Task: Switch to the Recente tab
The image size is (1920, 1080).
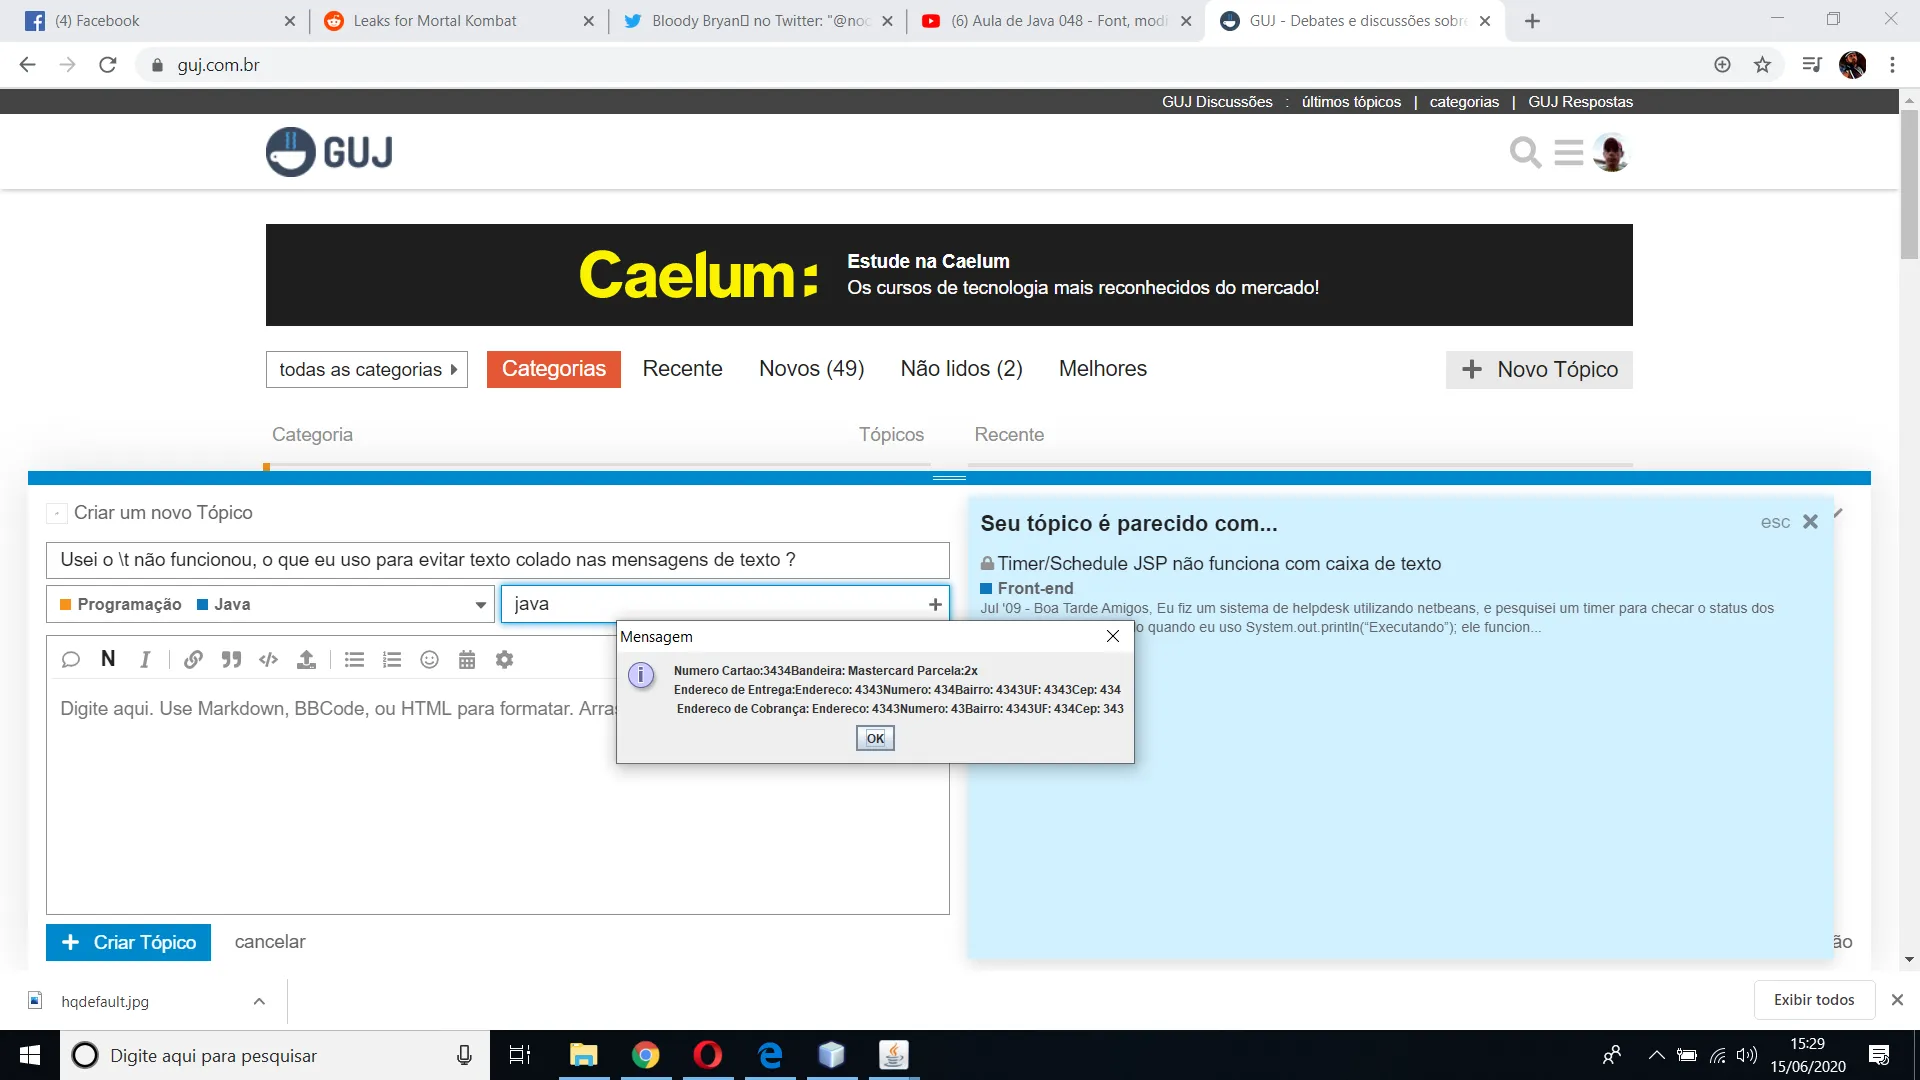Action: 682,369
